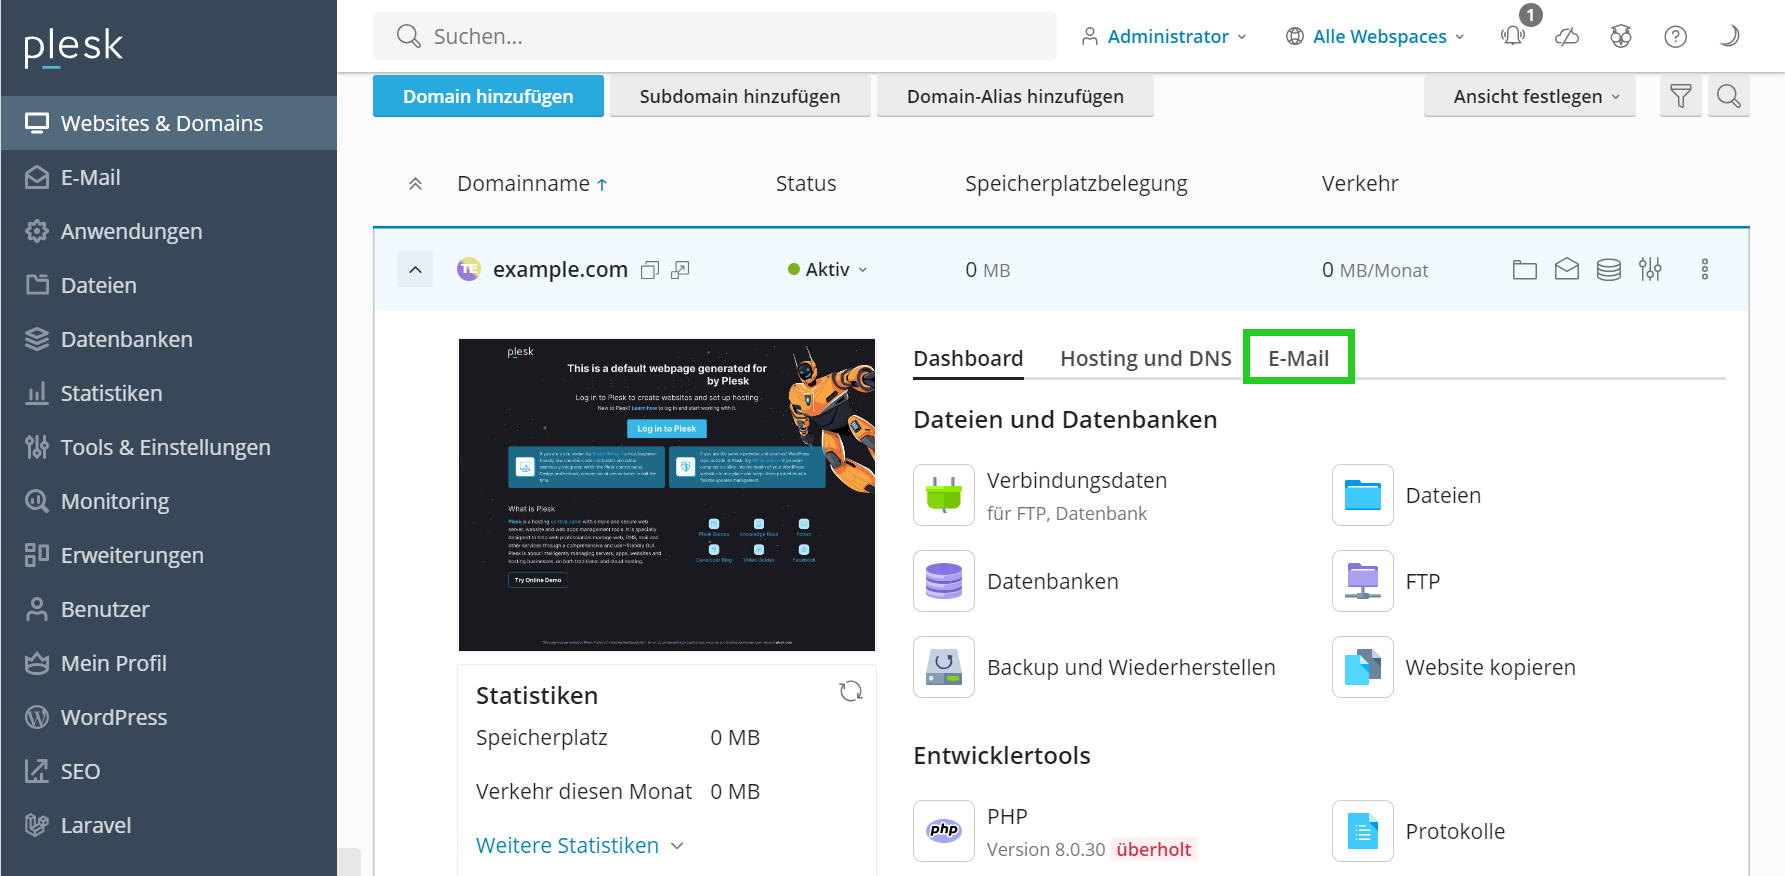Open example.com in new window icon

pyautogui.click(x=680, y=270)
